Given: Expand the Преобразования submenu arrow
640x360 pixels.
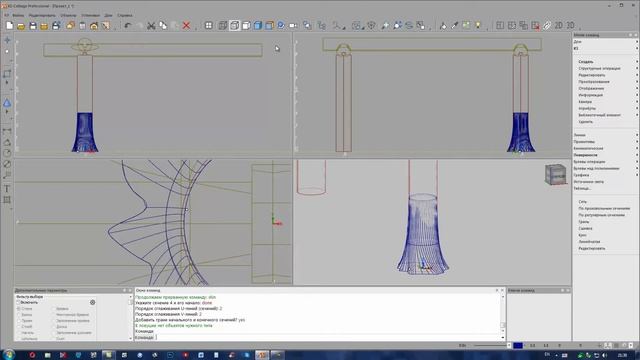Looking at the screenshot, I should (636, 82).
